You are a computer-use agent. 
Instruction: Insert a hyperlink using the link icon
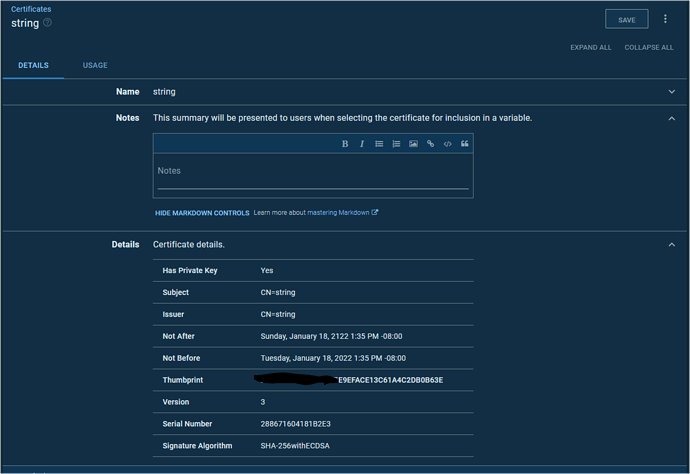click(430, 144)
